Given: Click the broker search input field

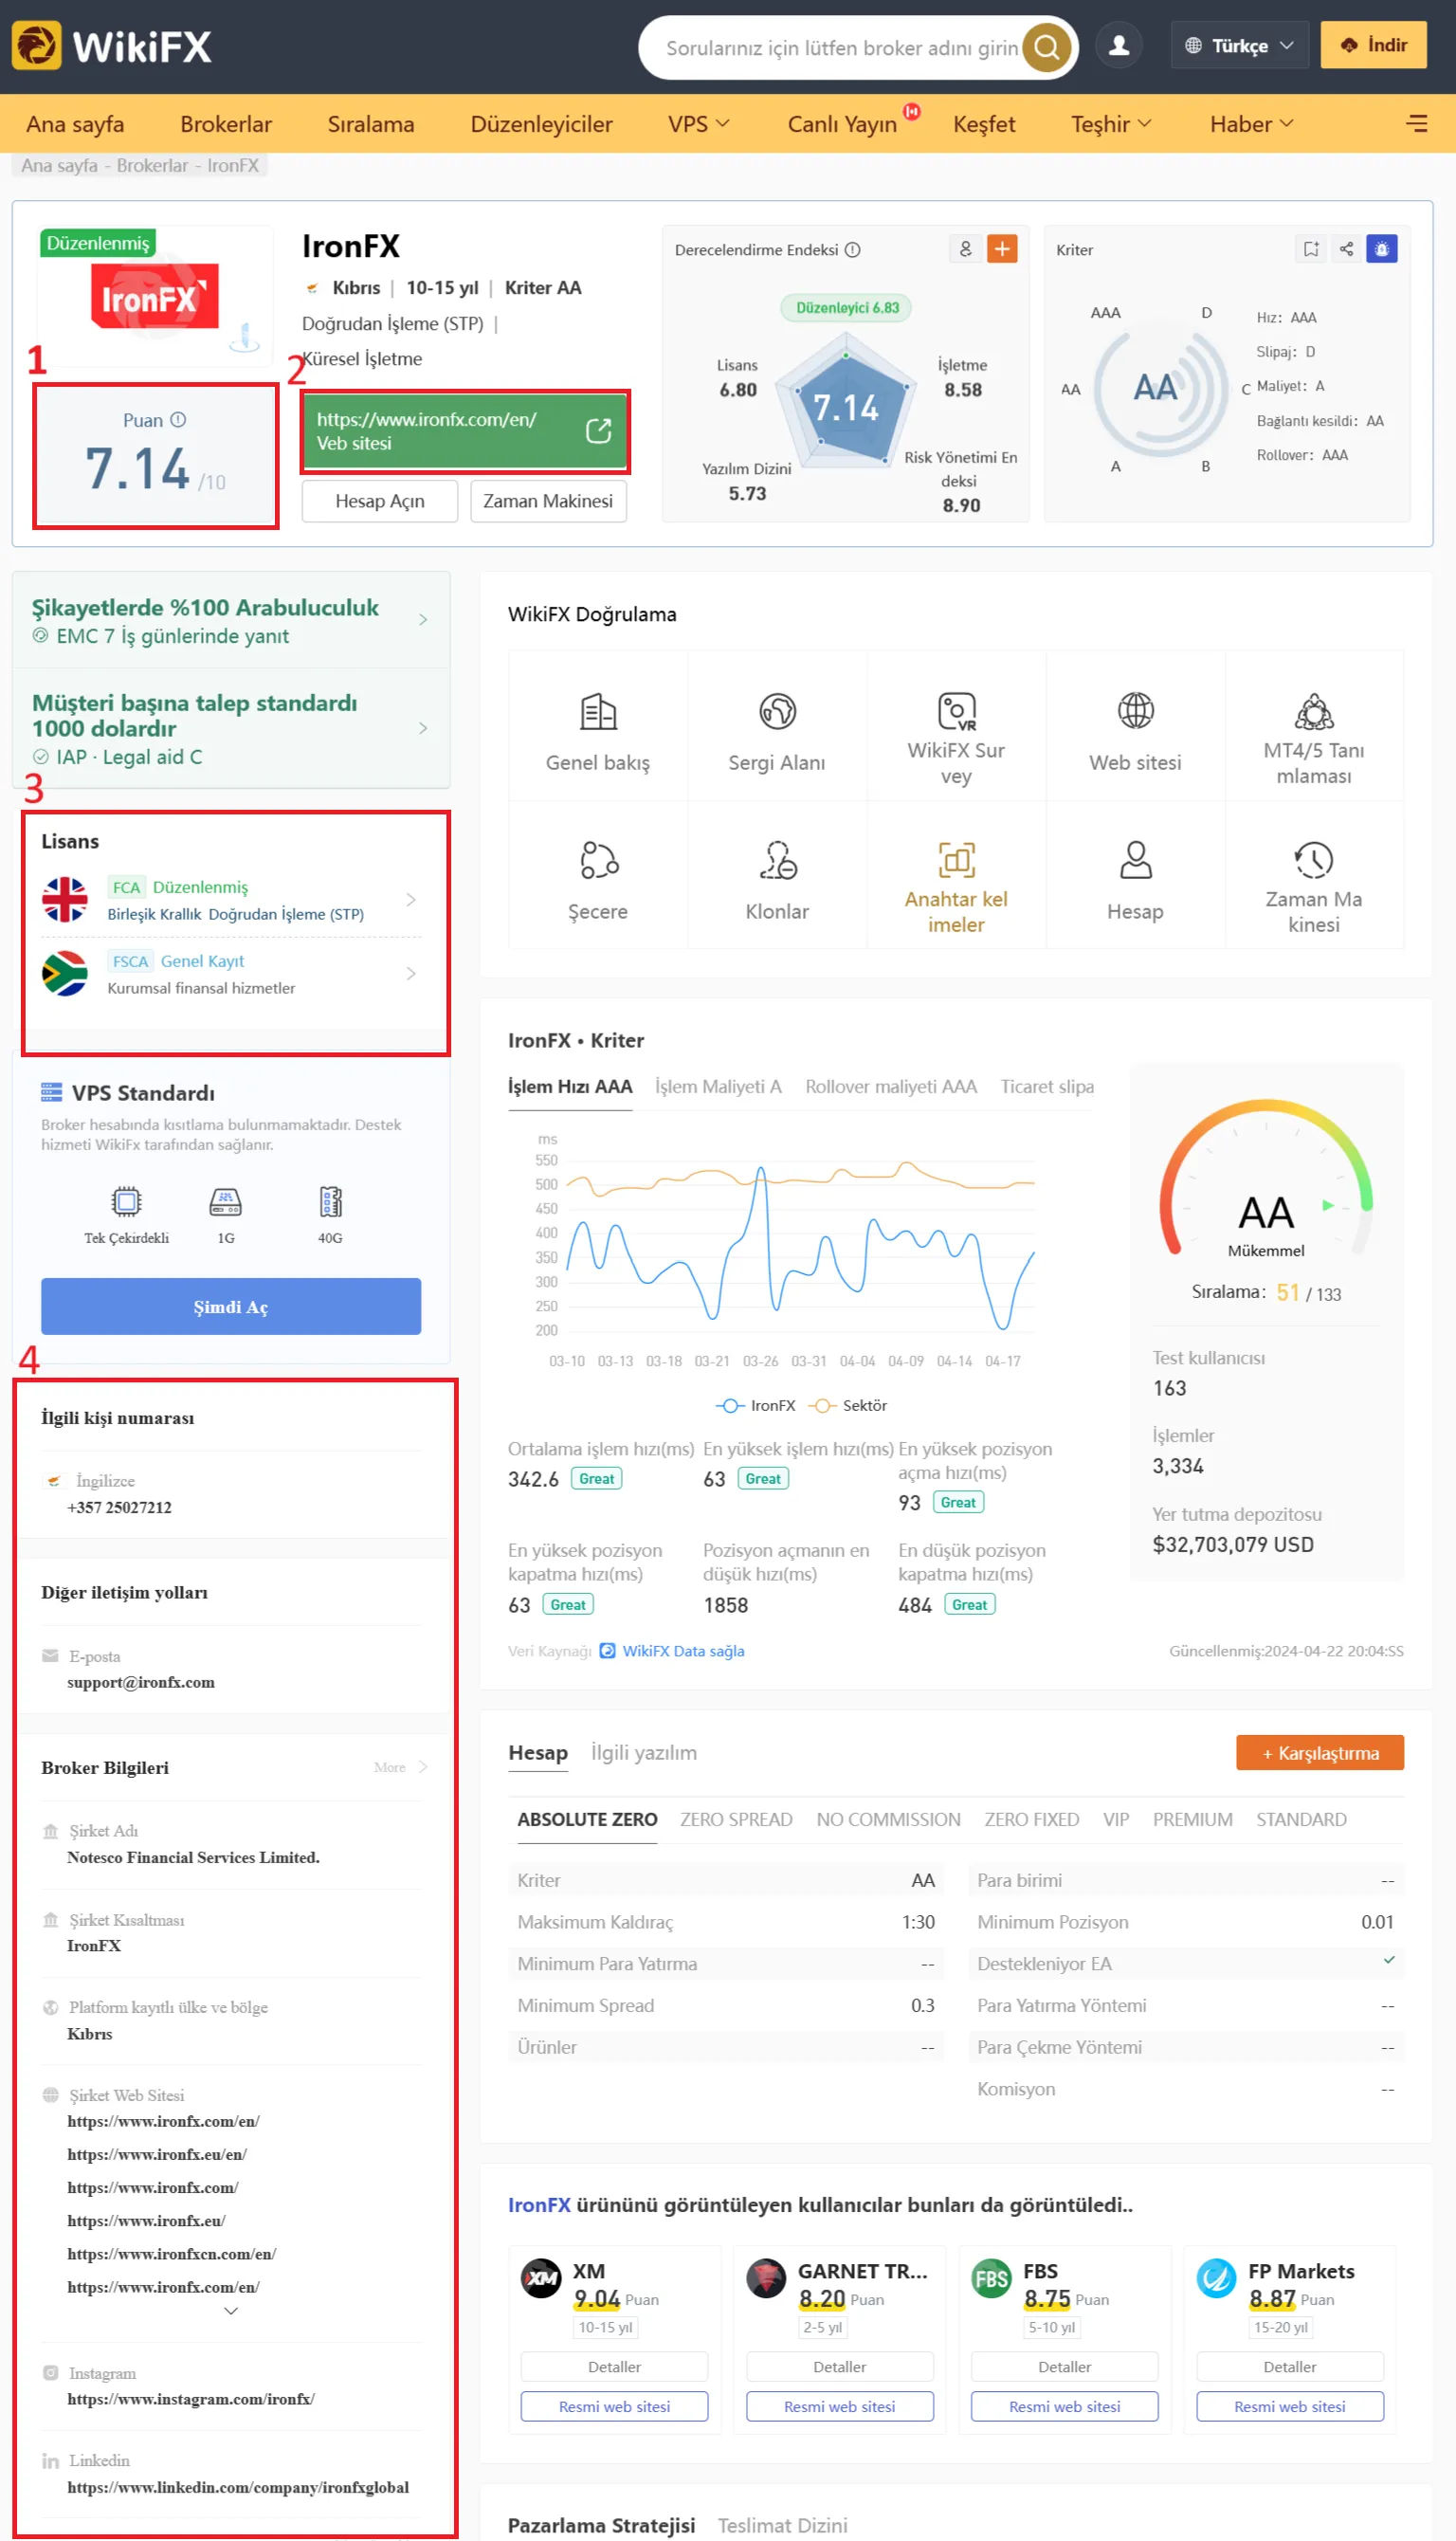Looking at the screenshot, I should (x=842, y=47).
